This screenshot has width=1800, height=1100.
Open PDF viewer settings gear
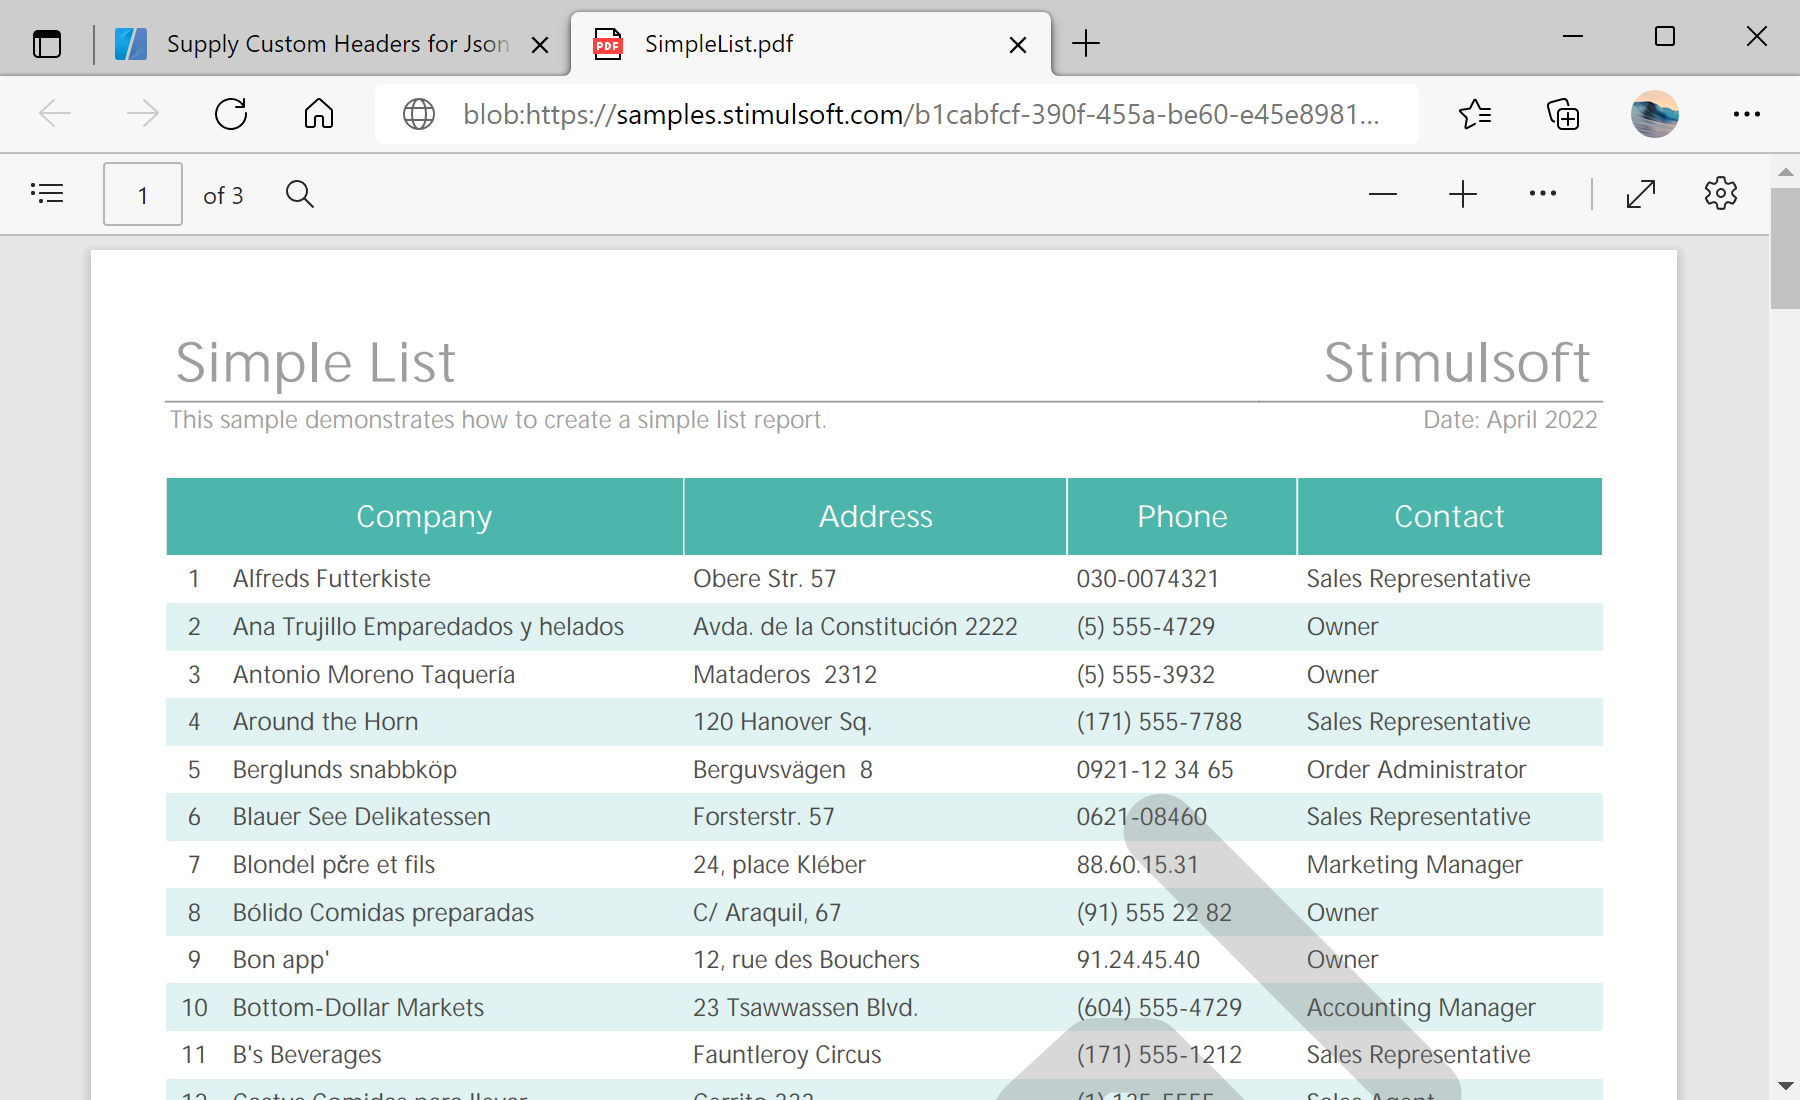[1720, 193]
